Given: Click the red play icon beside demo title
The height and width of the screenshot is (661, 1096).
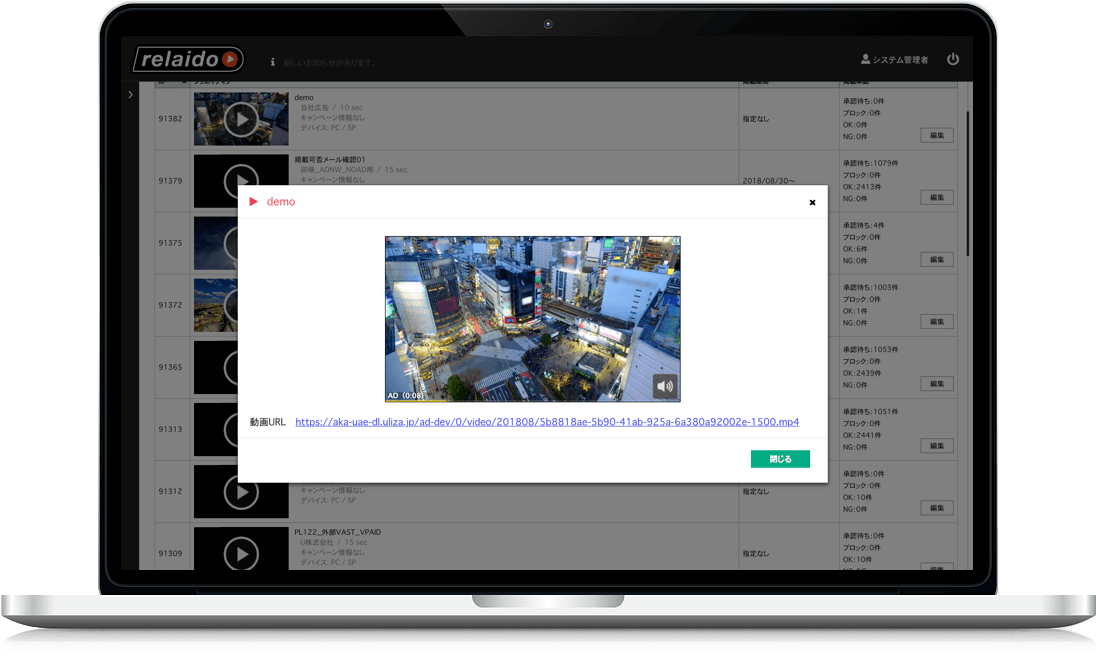Looking at the screenshot, I should click(254, 202).
